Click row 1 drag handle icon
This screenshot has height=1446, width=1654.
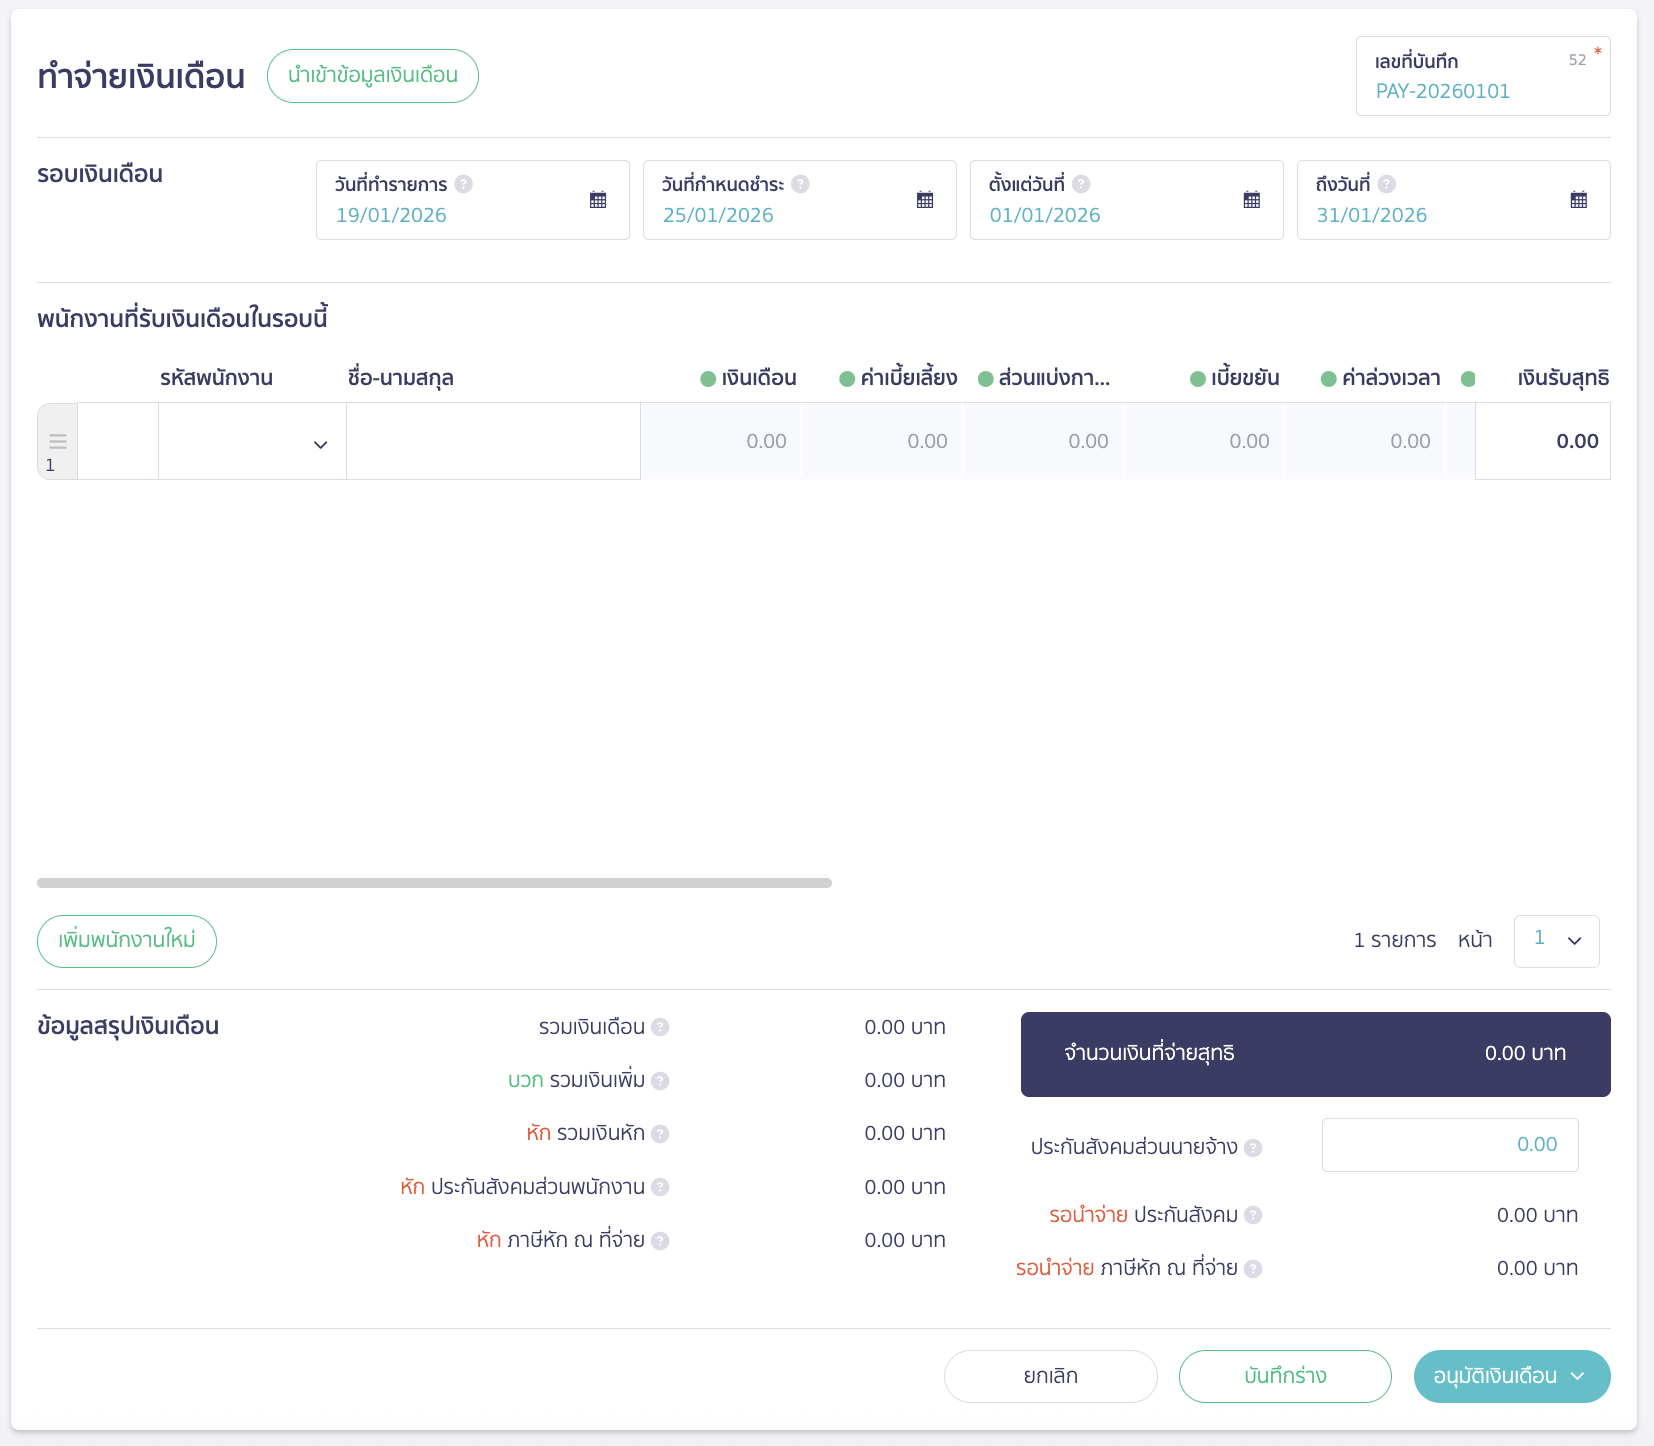pos(58,441)
